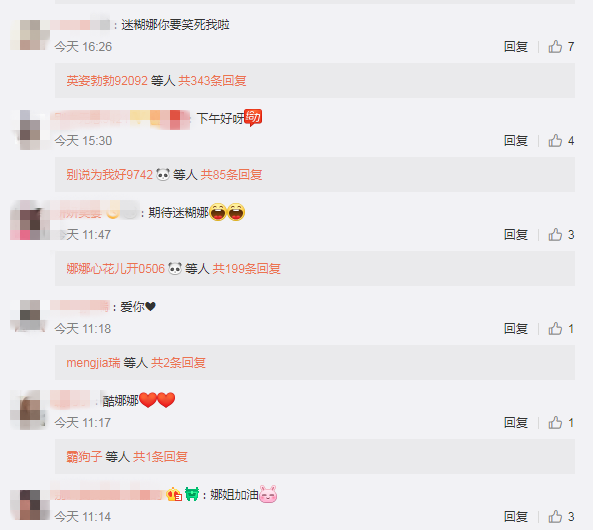This screenshot has width=593, height=530.
Task: Expand 共343条回复 replies
Action: coord(212,81)
